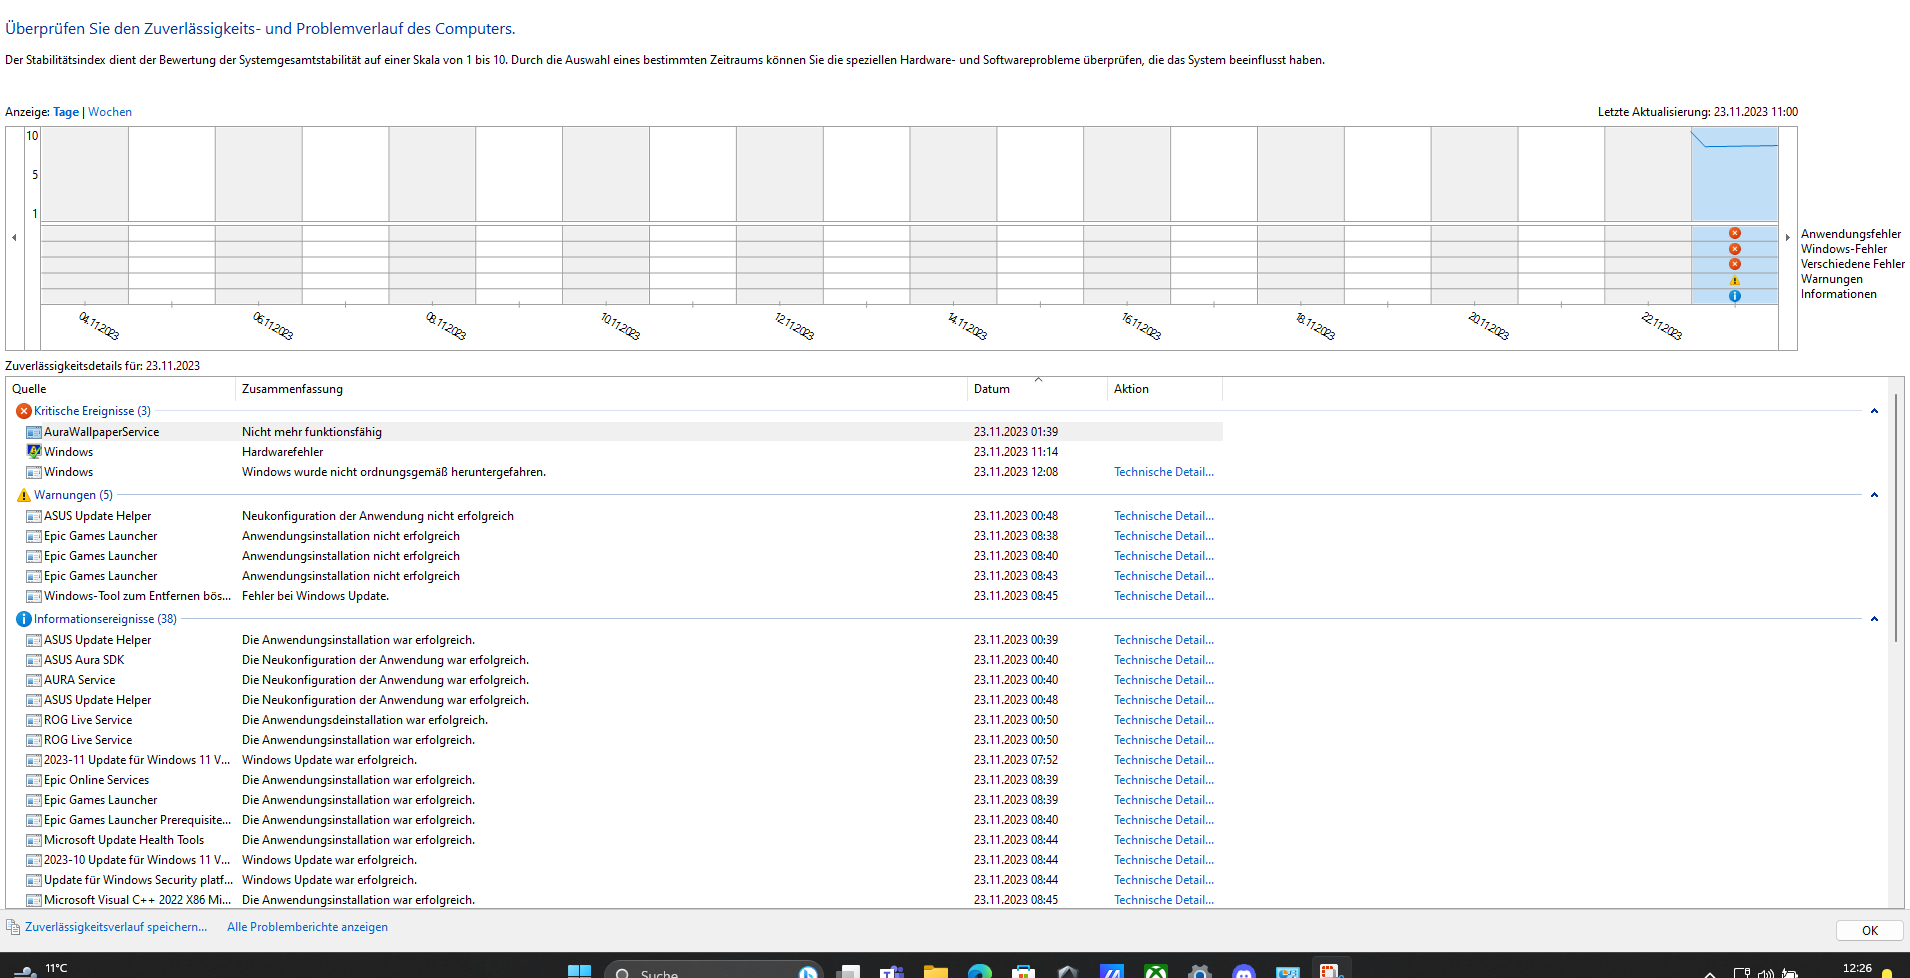Select 'Update für Windows Security platf...' row
This screenshot has width=1910, height=978.
(x=615, y=880)
